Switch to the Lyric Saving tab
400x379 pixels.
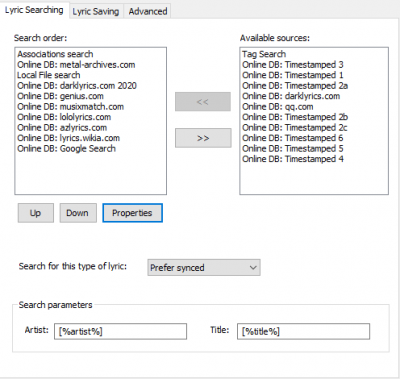coord(96,11)
